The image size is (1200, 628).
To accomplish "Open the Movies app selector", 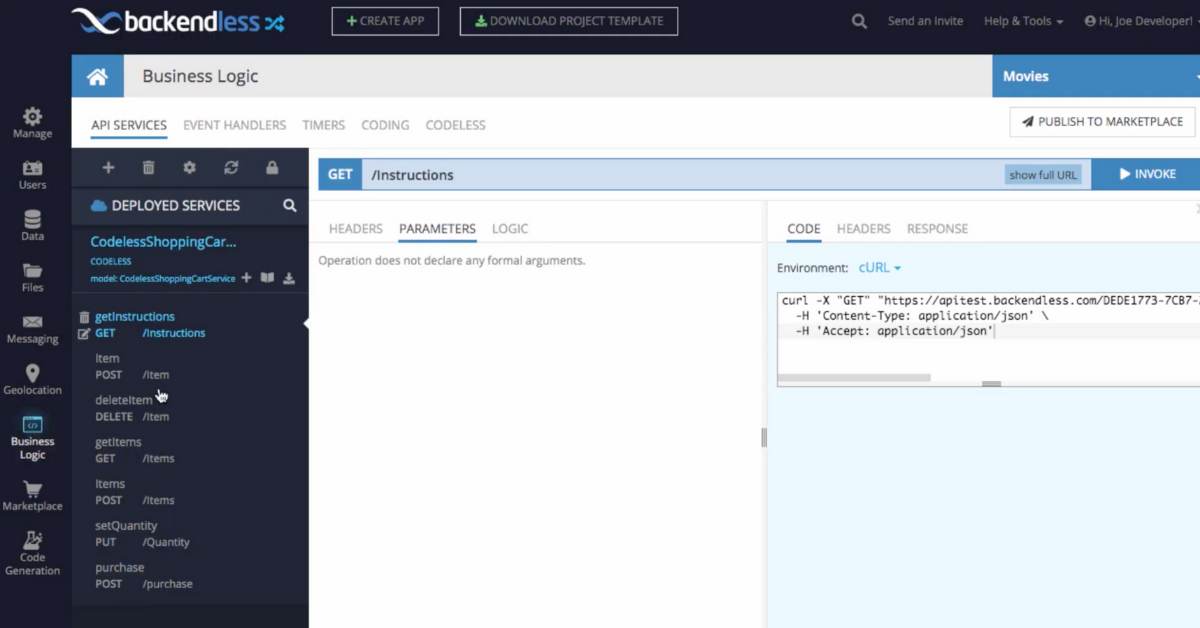I will [x=1096, y=76].
